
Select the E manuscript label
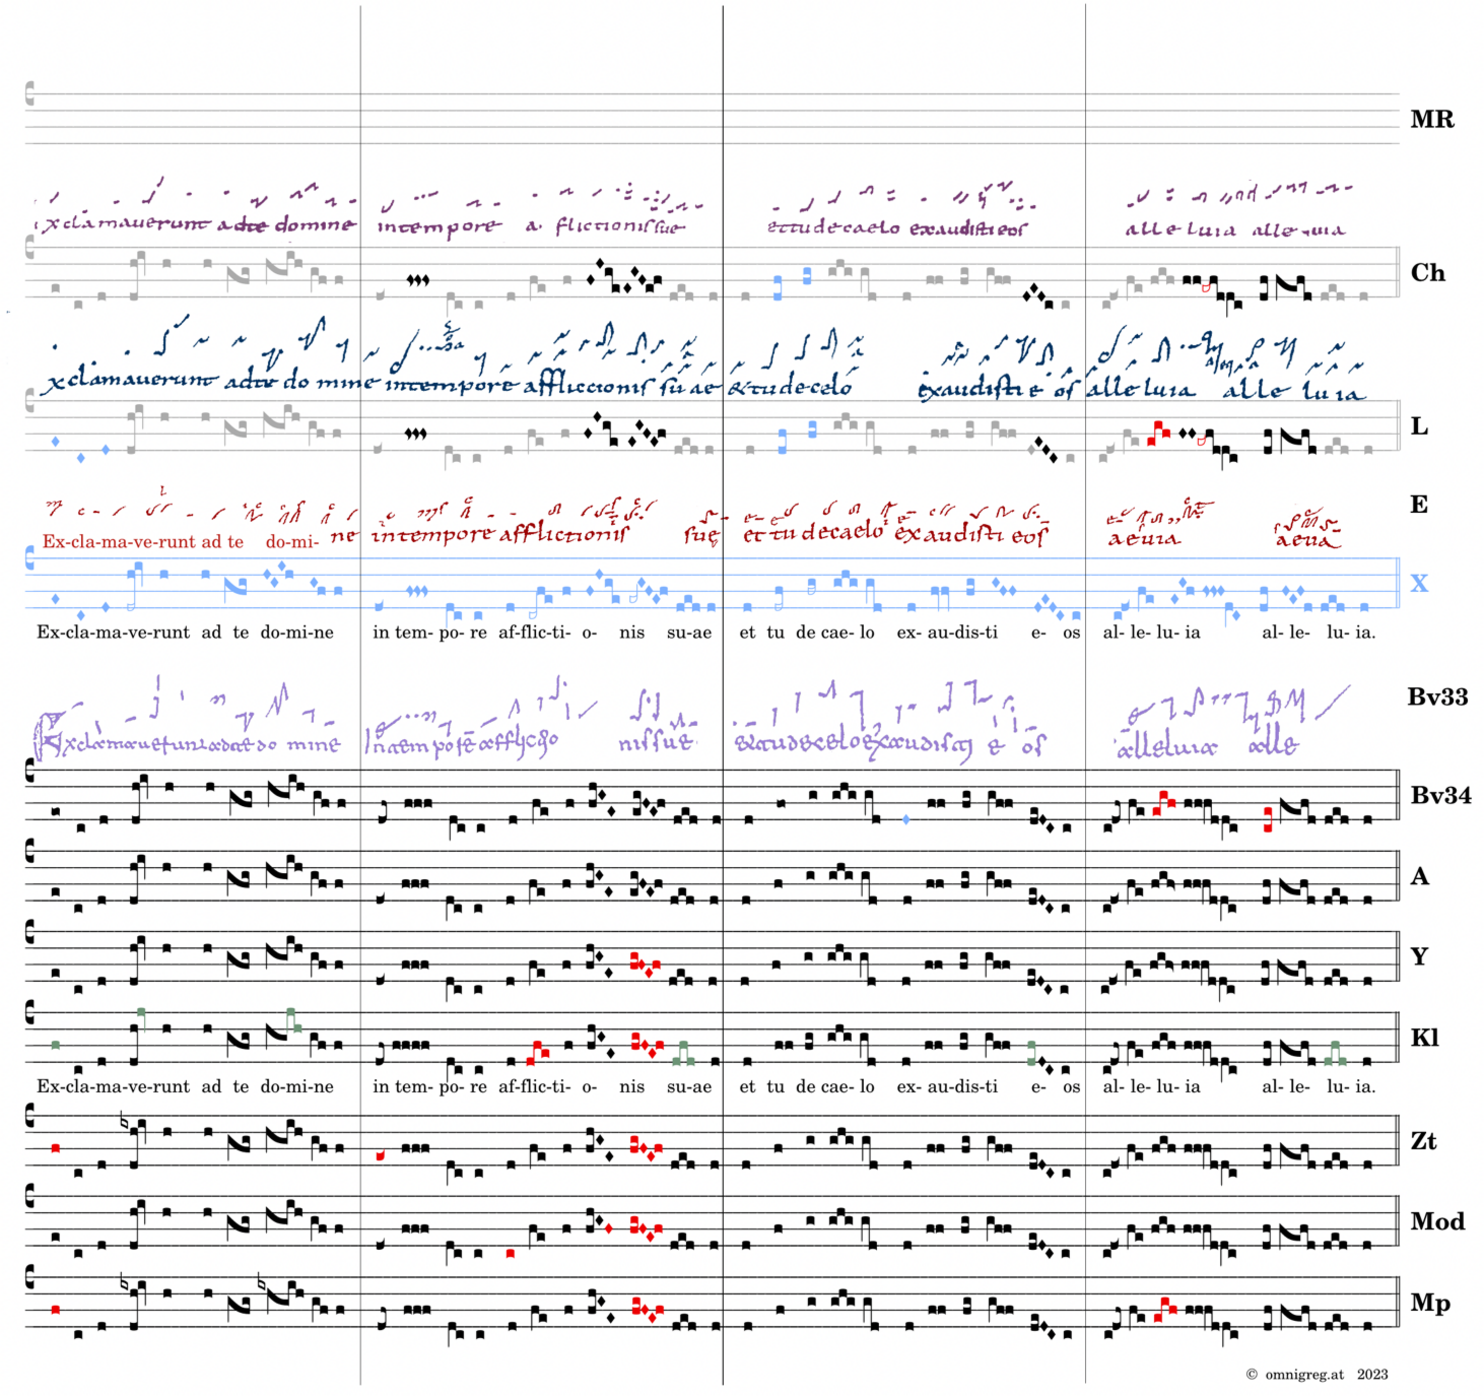[1418, 505]
